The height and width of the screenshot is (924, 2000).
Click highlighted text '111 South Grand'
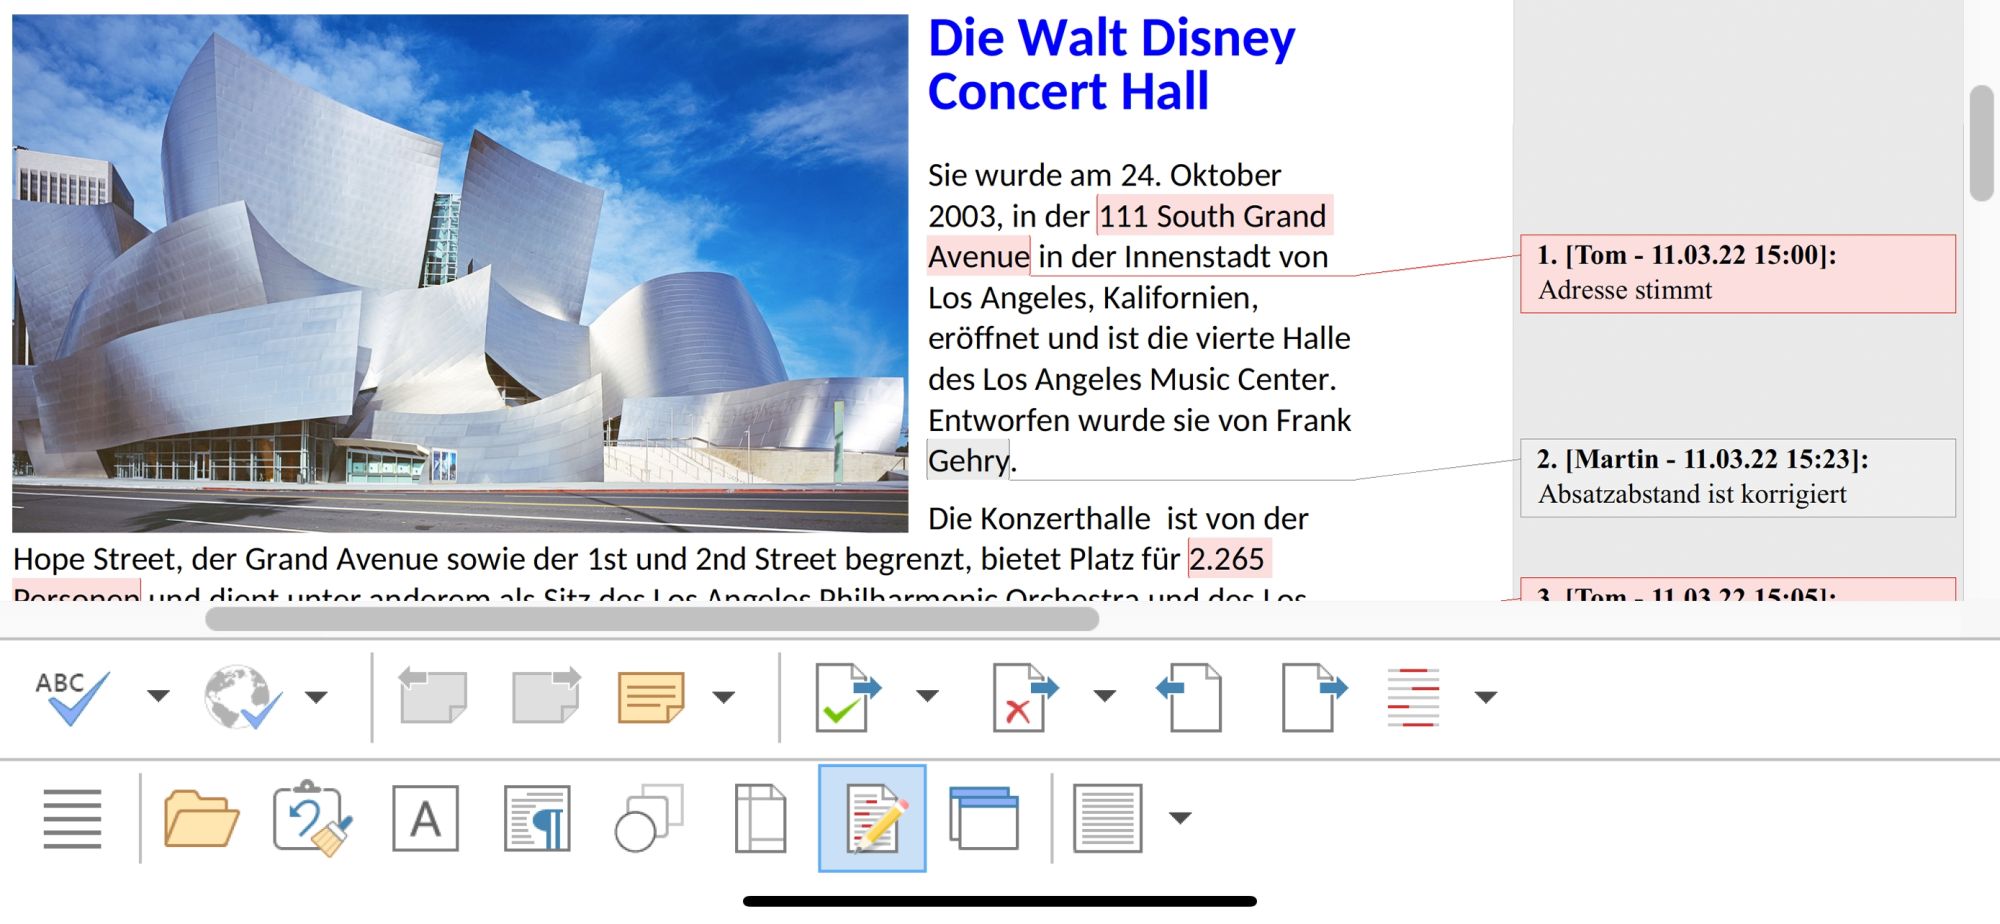click(x=1213, y=216)
